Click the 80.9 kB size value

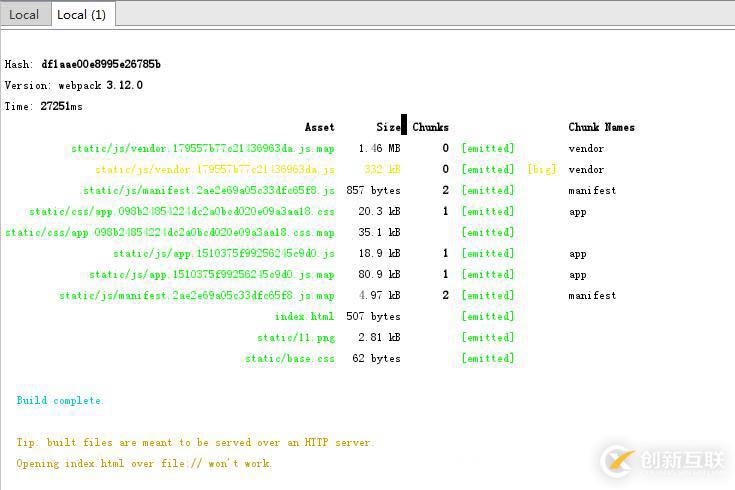coord(379,274)
